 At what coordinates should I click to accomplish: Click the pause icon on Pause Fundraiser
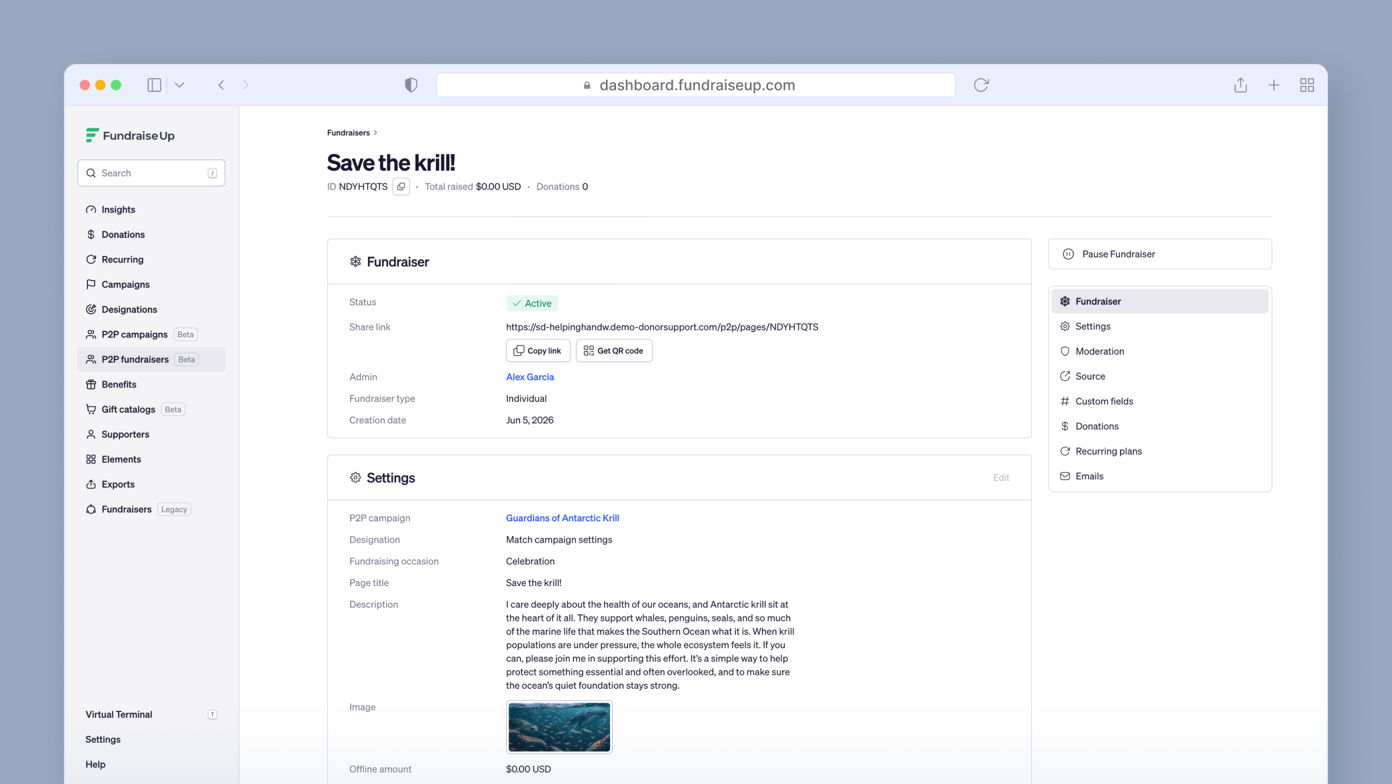coord(1068,254)
